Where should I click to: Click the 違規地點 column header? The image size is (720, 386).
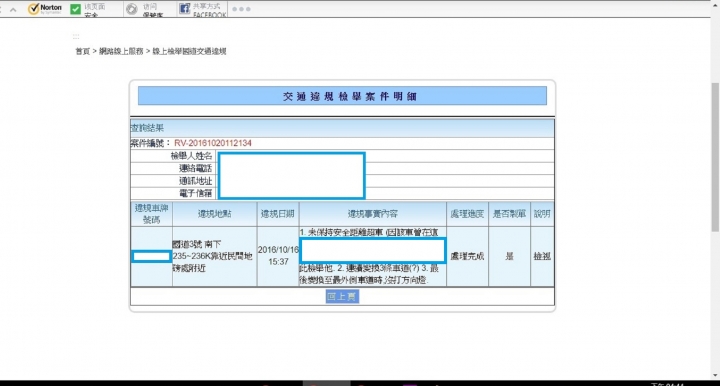(x=214, y=214)
